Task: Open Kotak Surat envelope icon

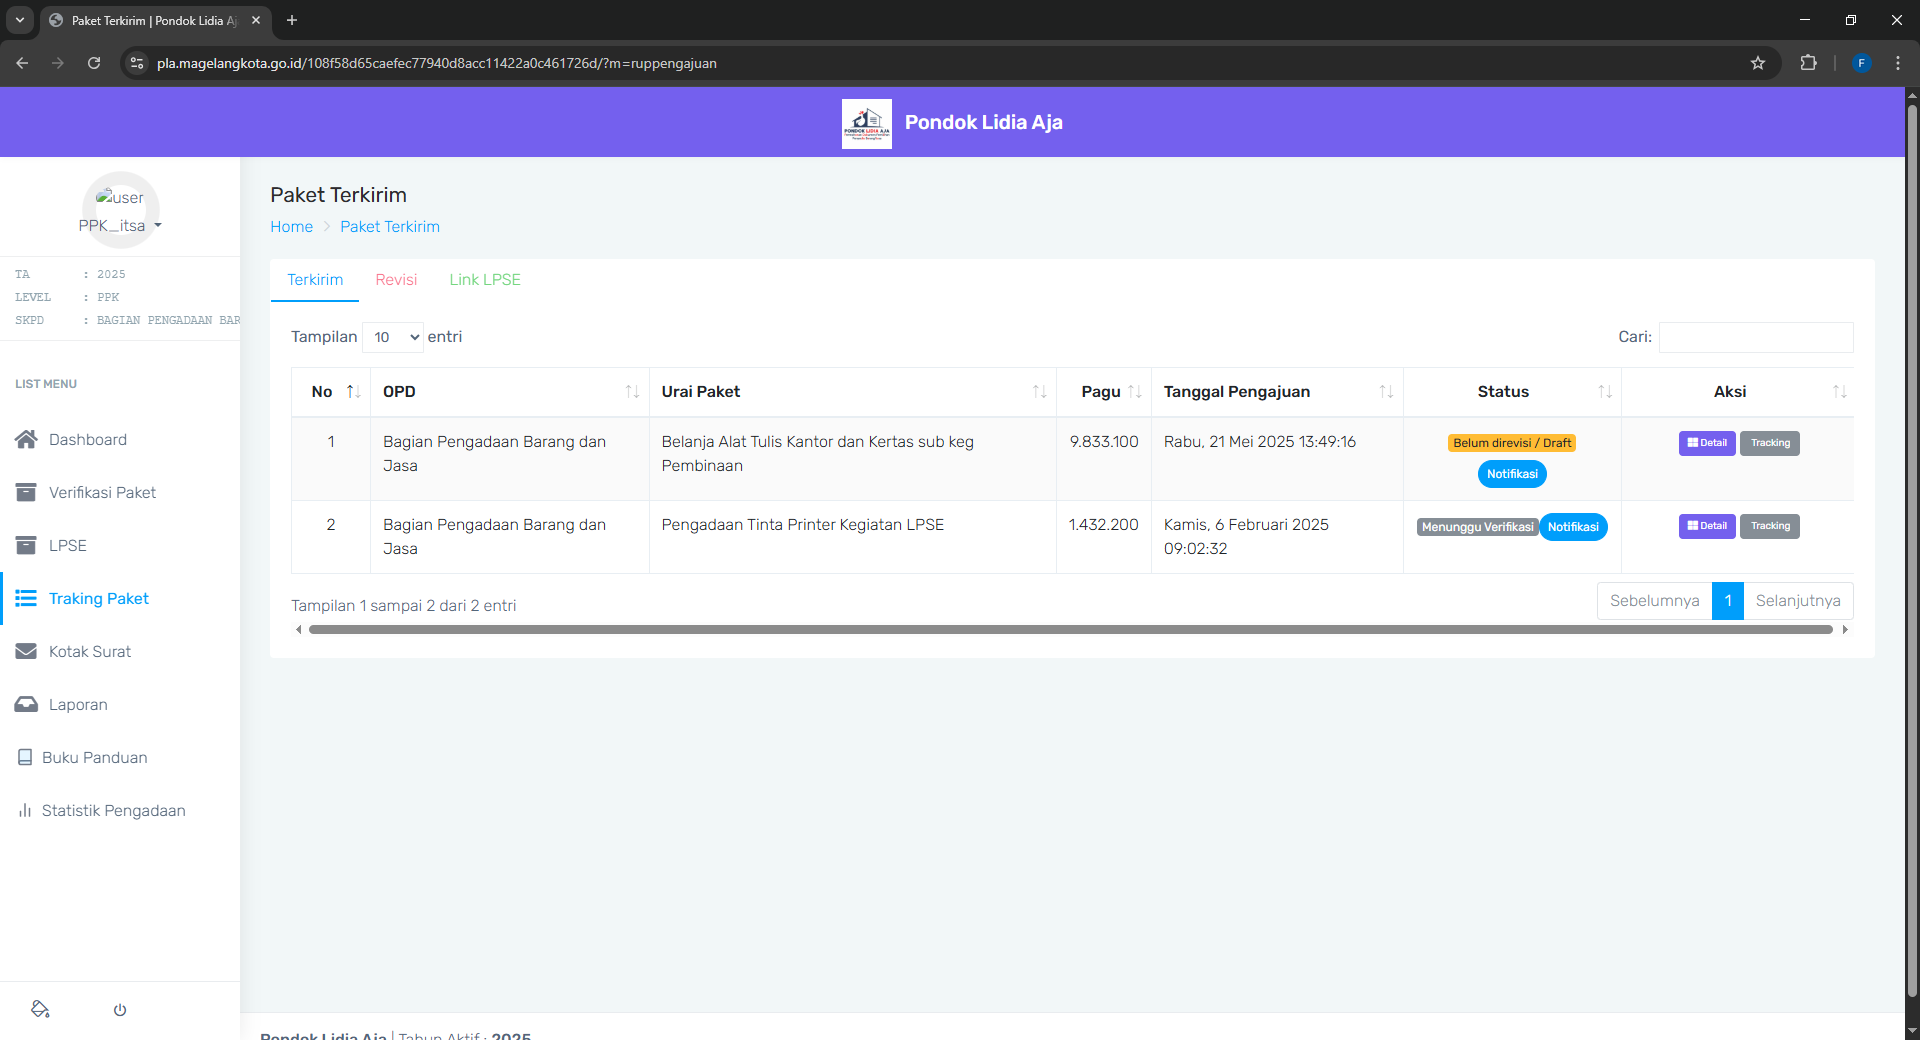Action: tap(26, 651)
